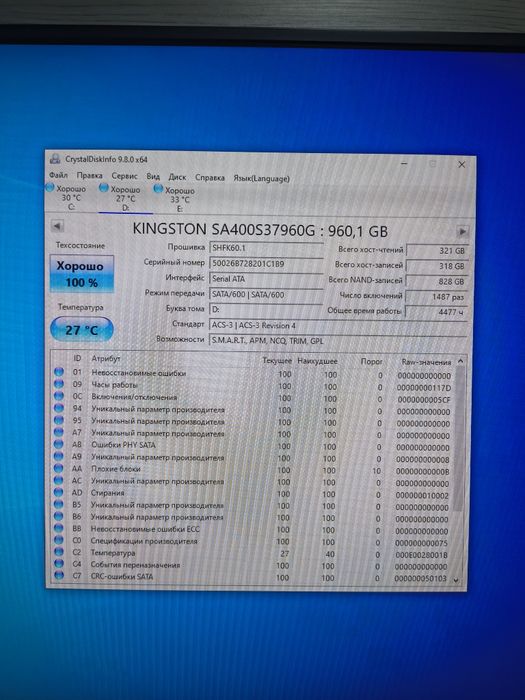Click the Текущее column header
This screenshot has height=700, width=525.
[x=277, y=360]
